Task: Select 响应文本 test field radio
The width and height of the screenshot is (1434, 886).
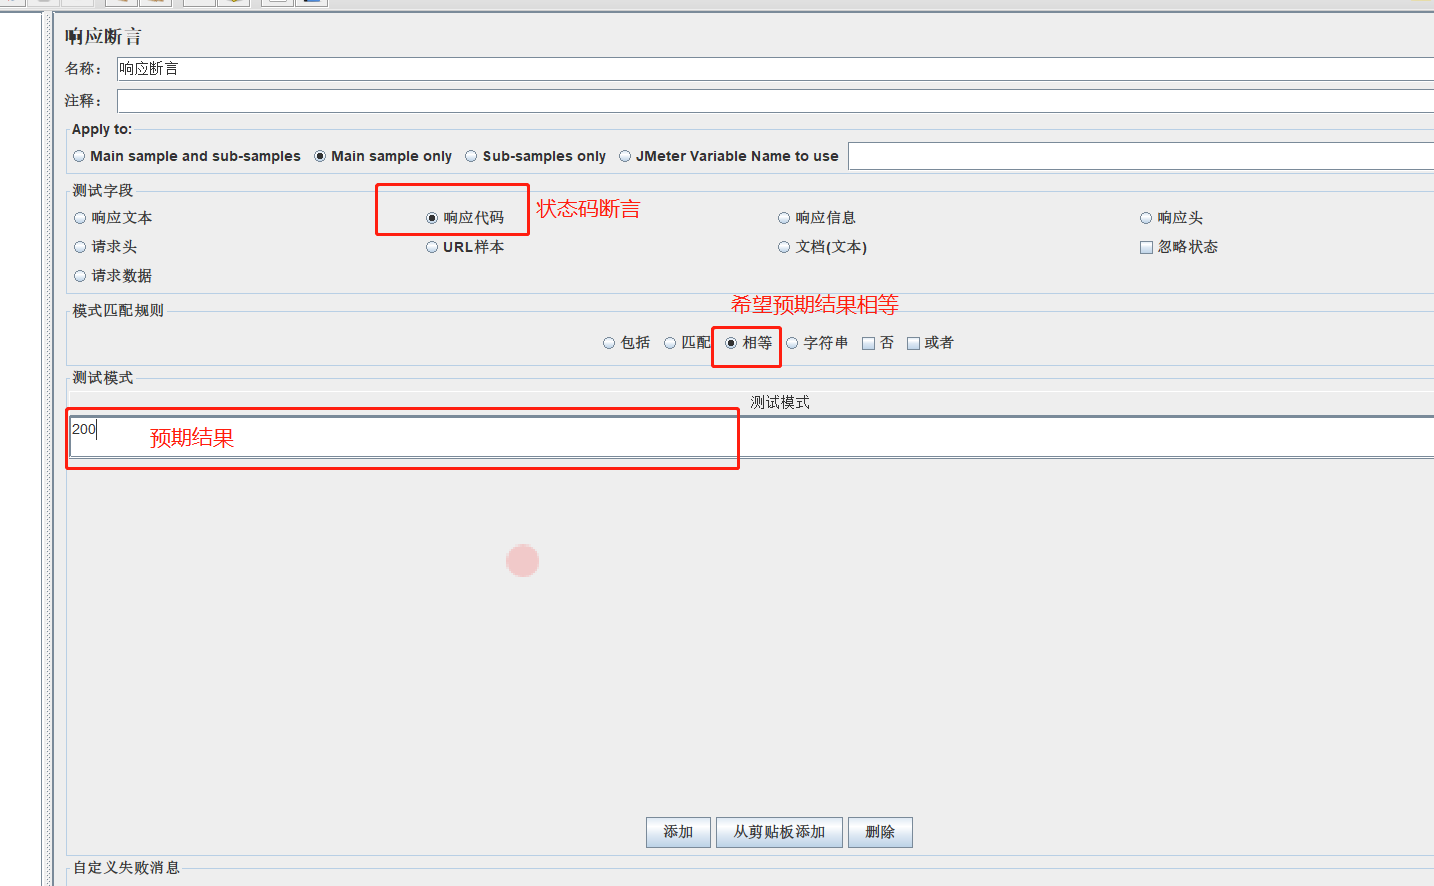Action: point(113,218)
